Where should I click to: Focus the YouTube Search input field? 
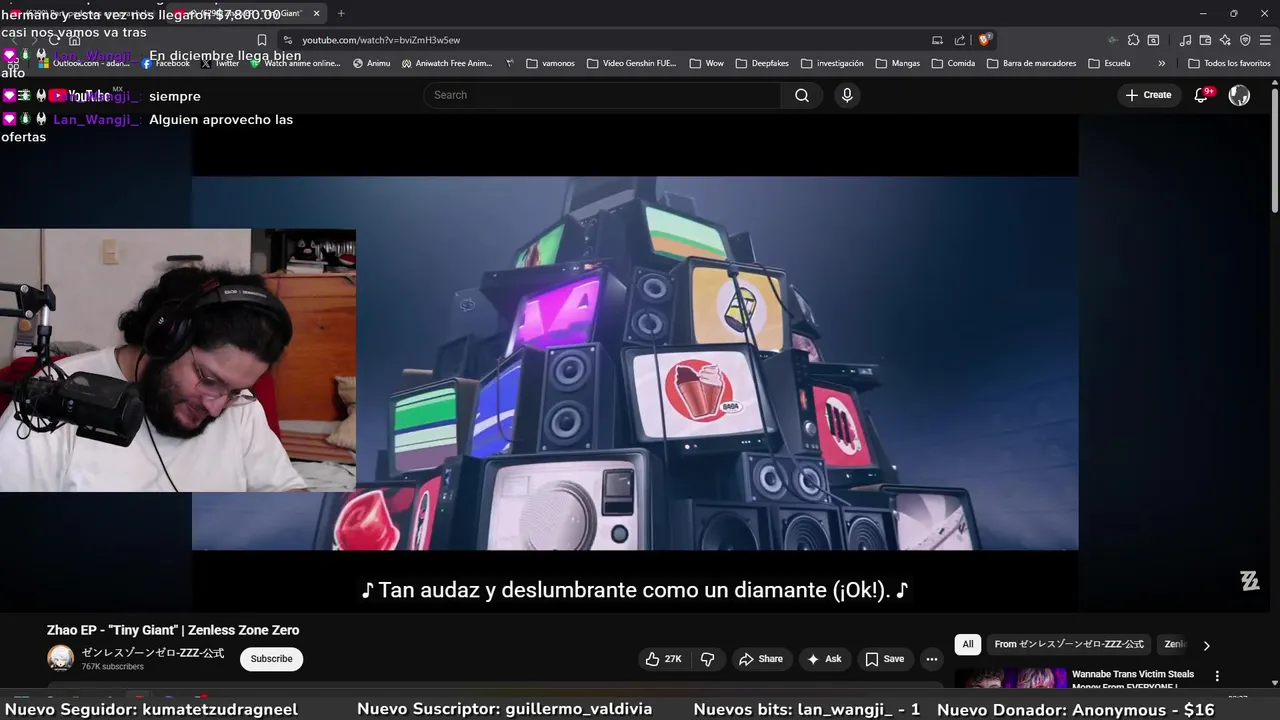click(602, 95)
